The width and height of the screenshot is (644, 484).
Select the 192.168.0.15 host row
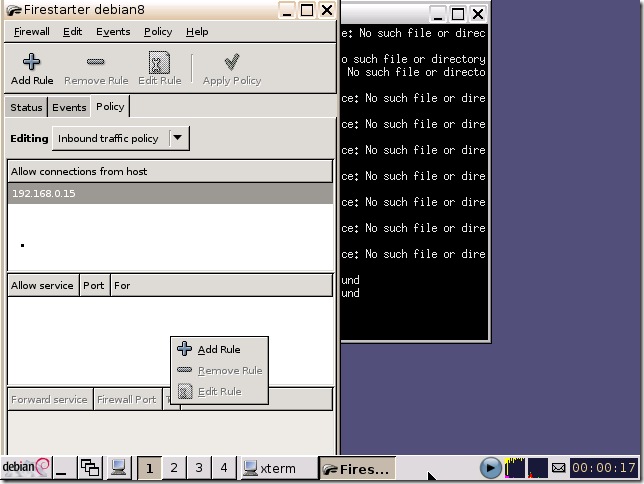(170, 194)
